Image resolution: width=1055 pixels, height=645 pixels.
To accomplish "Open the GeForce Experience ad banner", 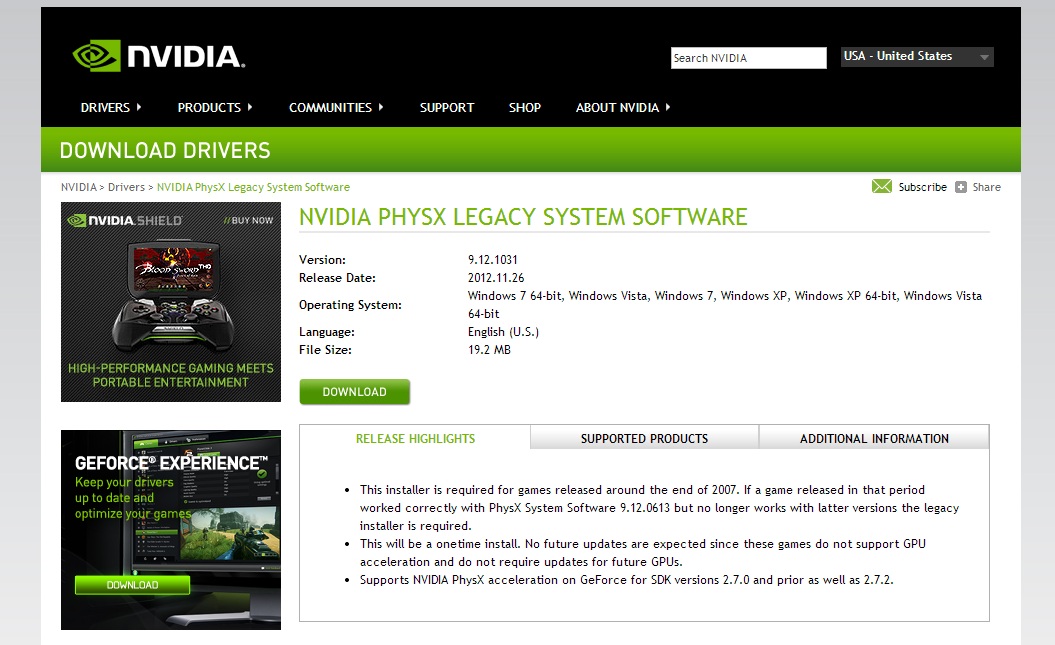I will 171,530.
